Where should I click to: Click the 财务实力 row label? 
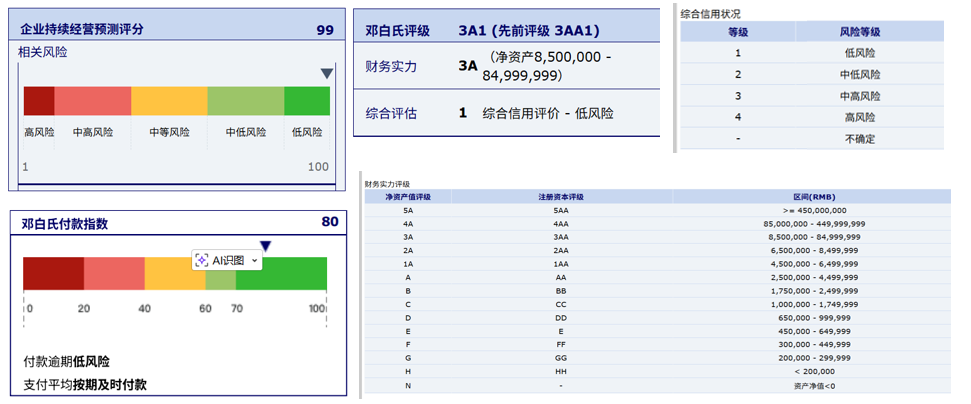(391, 67)
